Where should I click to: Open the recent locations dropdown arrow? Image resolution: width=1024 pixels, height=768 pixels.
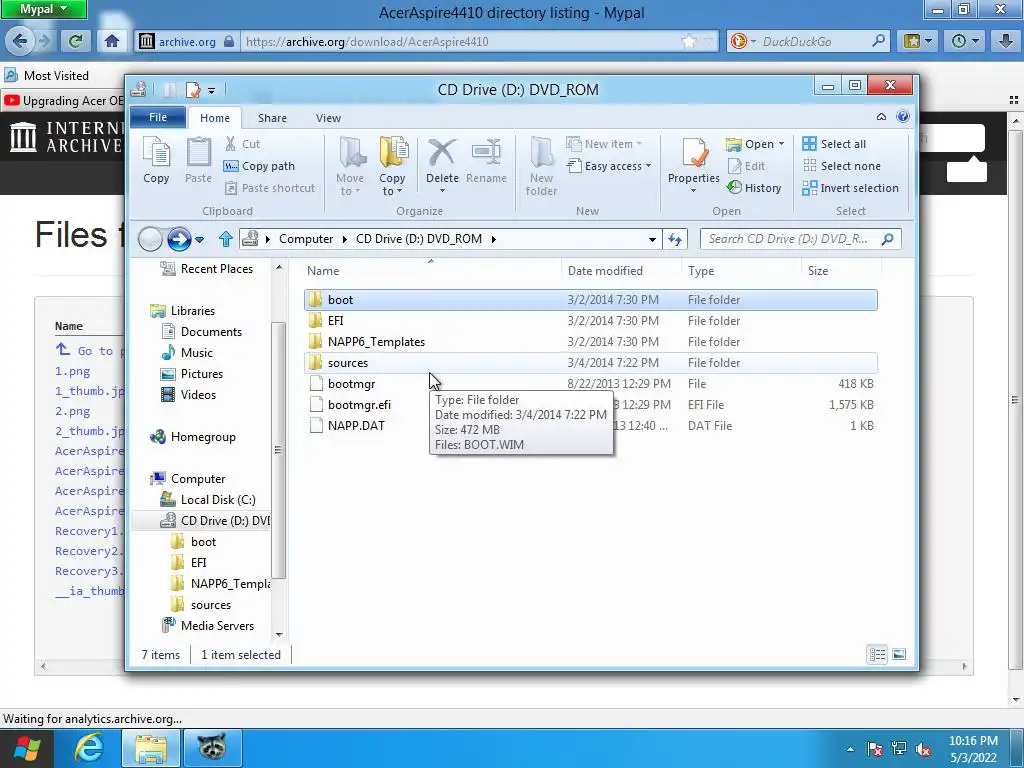200,240
